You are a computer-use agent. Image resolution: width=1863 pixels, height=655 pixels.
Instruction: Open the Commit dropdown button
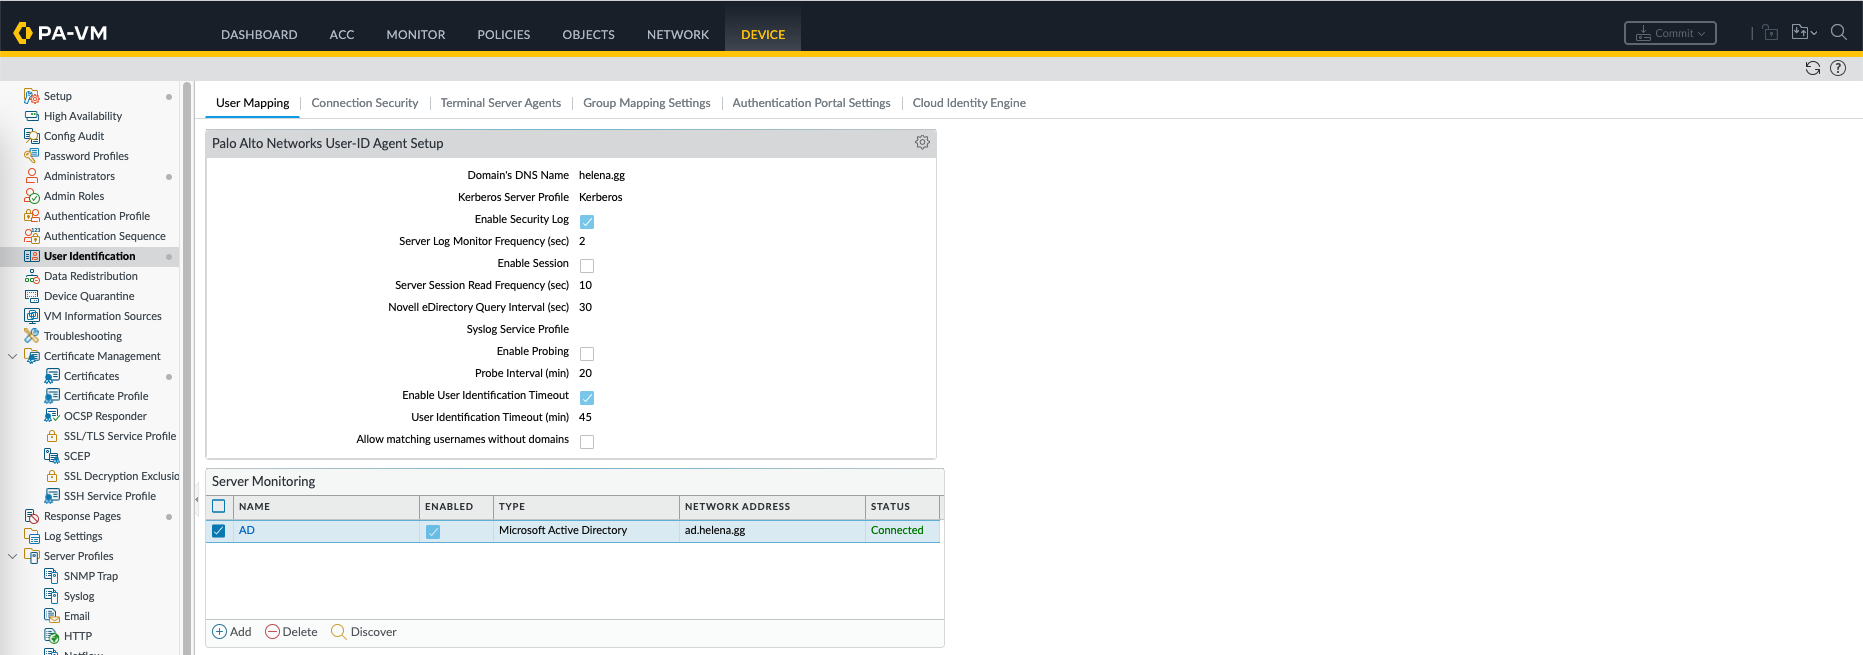[1670, 33]
